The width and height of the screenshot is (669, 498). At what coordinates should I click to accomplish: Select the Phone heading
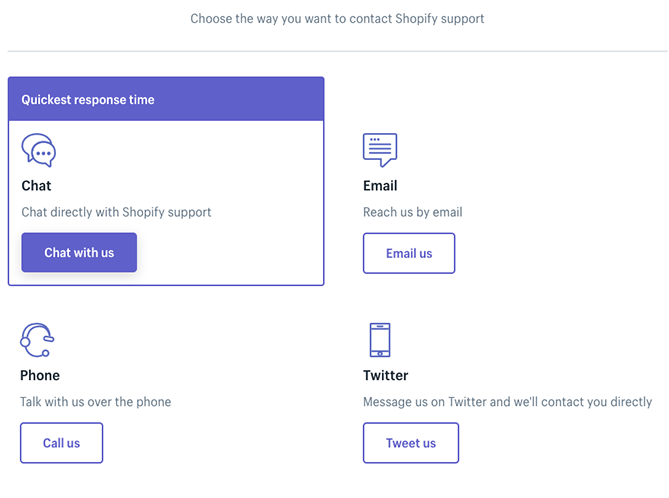[40, 376]
